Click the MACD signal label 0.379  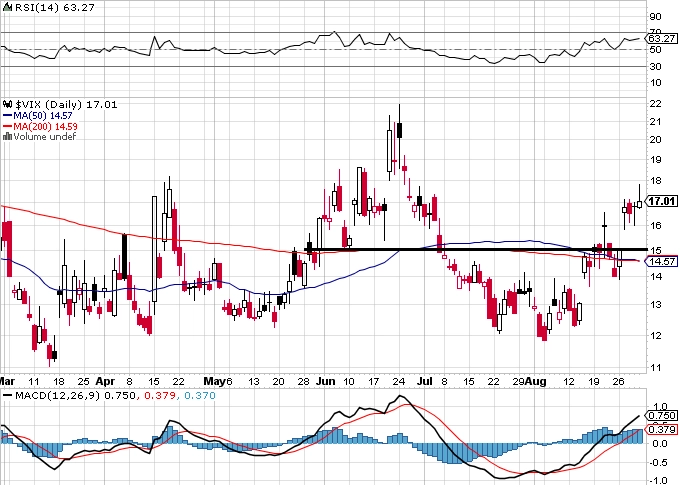coord(661,429)
